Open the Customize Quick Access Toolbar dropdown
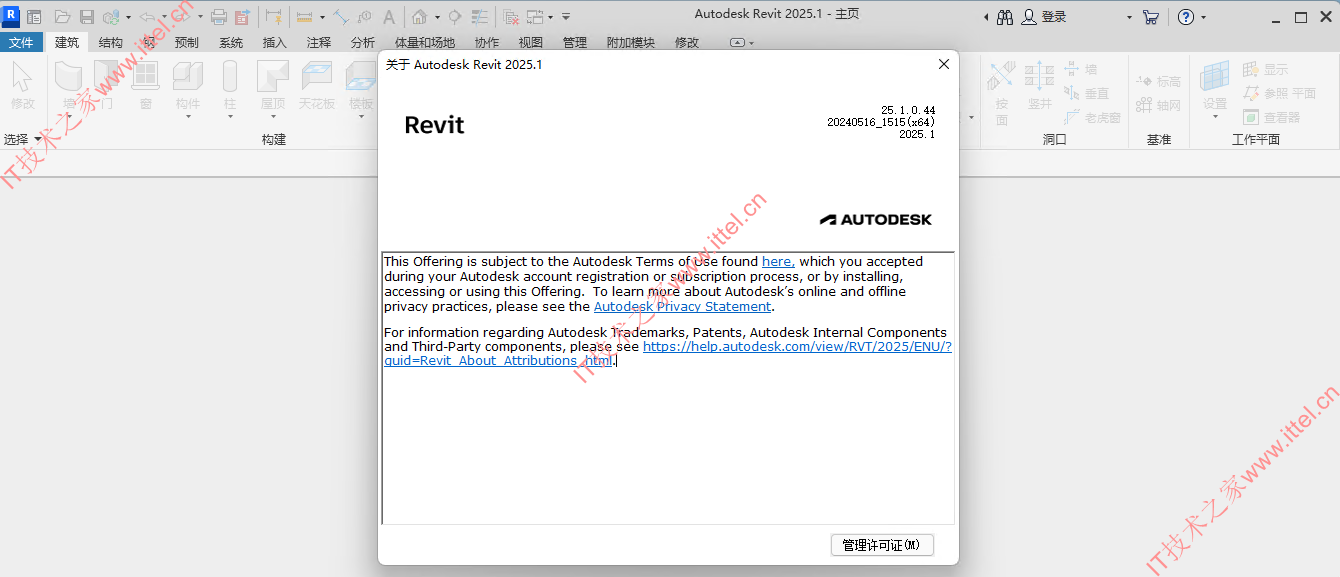Viewport: 1340px width, 577px height. 566,17
